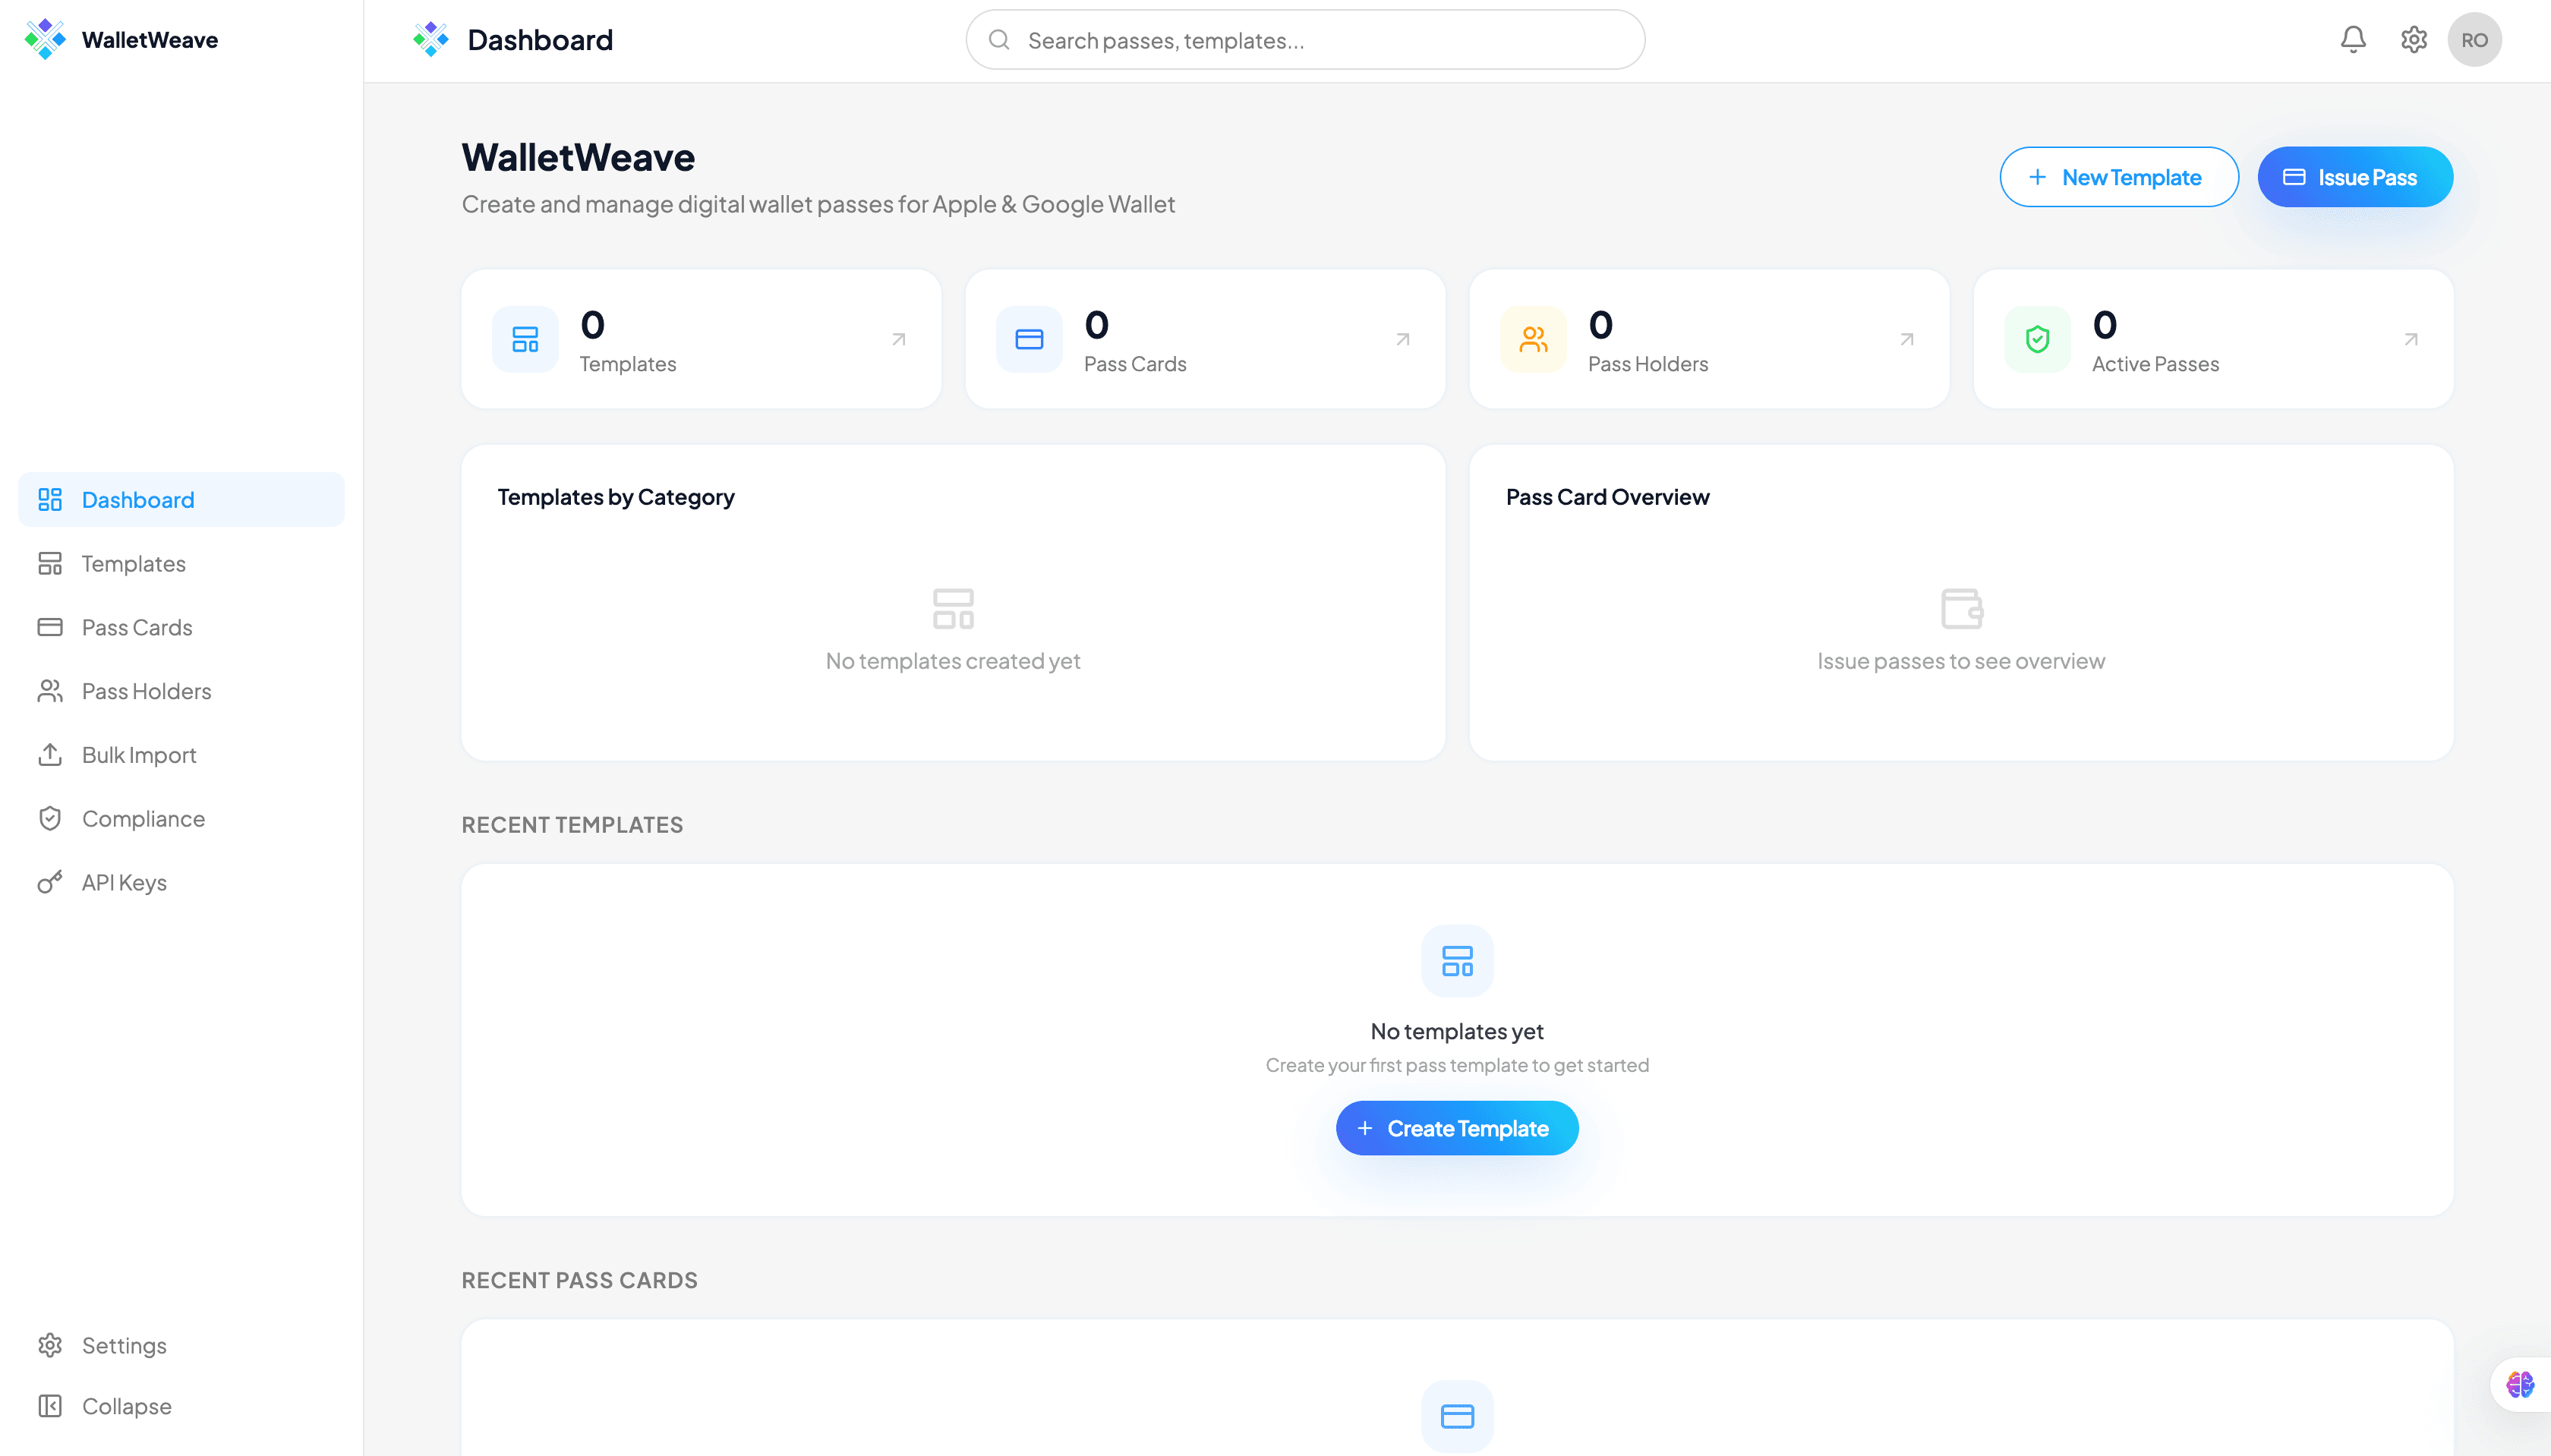Click the Issue Pass button
This screenshot has height=1456, width=2551.
click(2355, 176)
